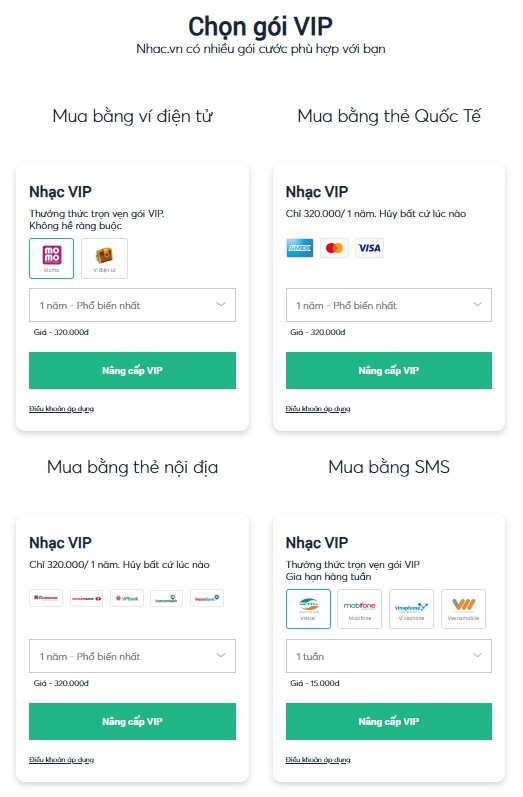The width and height of the screenshot is (523, 797).
Task: Click the VISA card logo
Action: click(x=369, y=248)
